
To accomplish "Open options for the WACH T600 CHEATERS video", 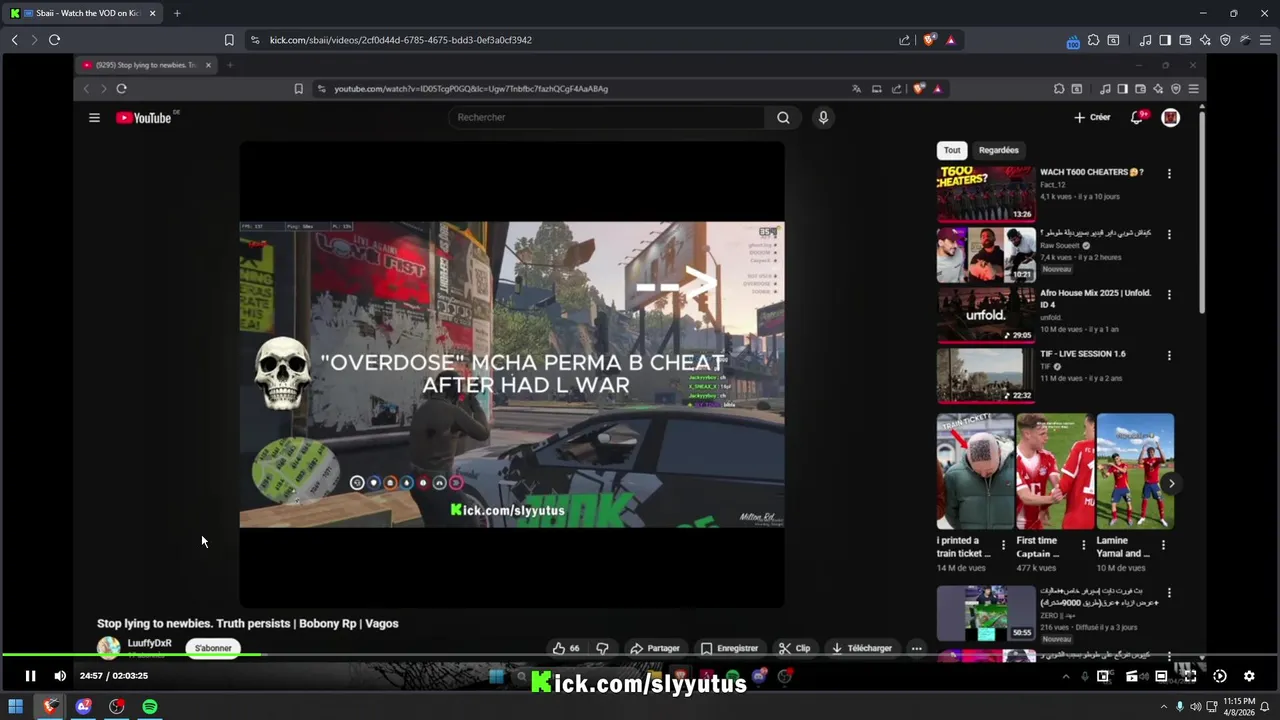I will click(1169, 173).
